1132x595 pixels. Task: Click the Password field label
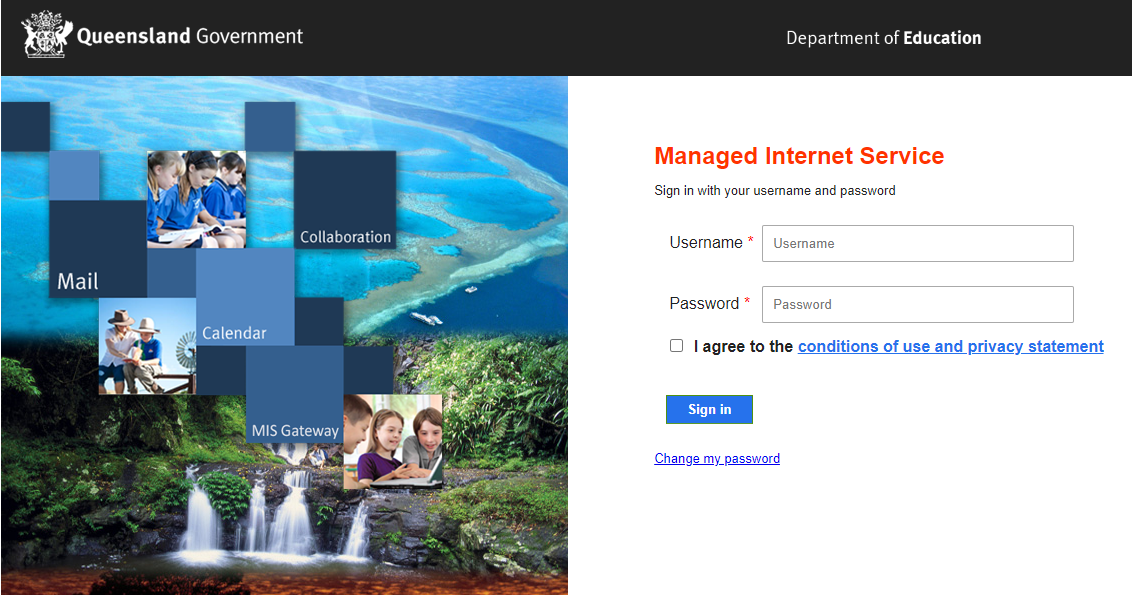coord(704,303)
